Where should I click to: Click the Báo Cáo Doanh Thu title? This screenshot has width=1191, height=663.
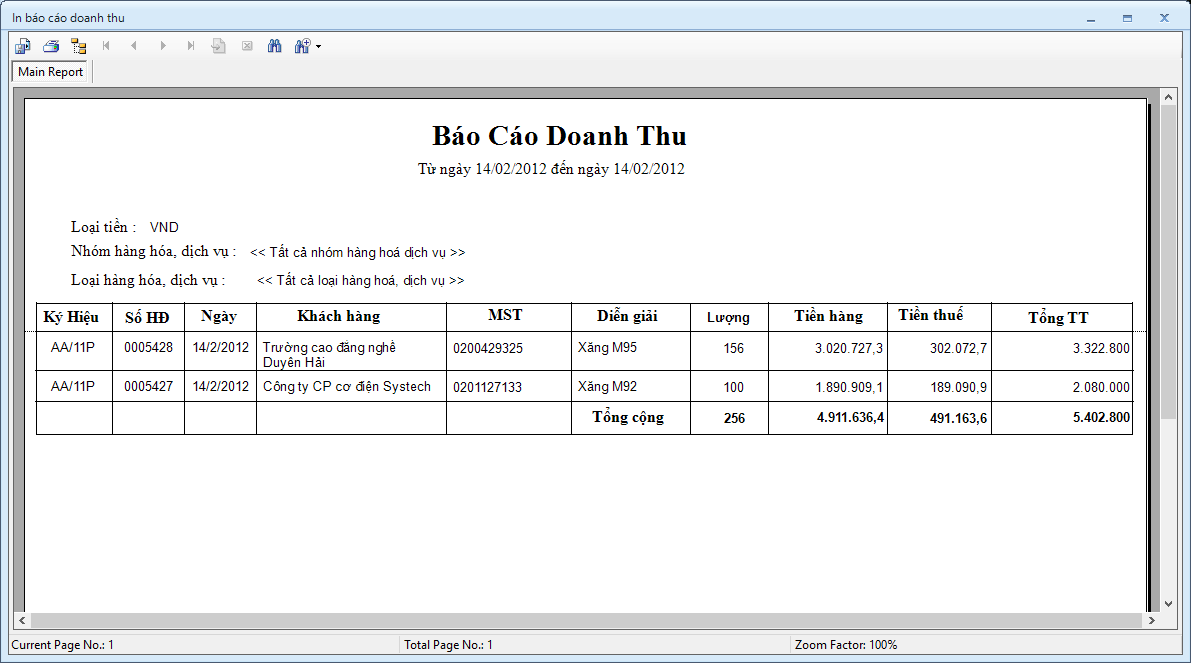558,136
